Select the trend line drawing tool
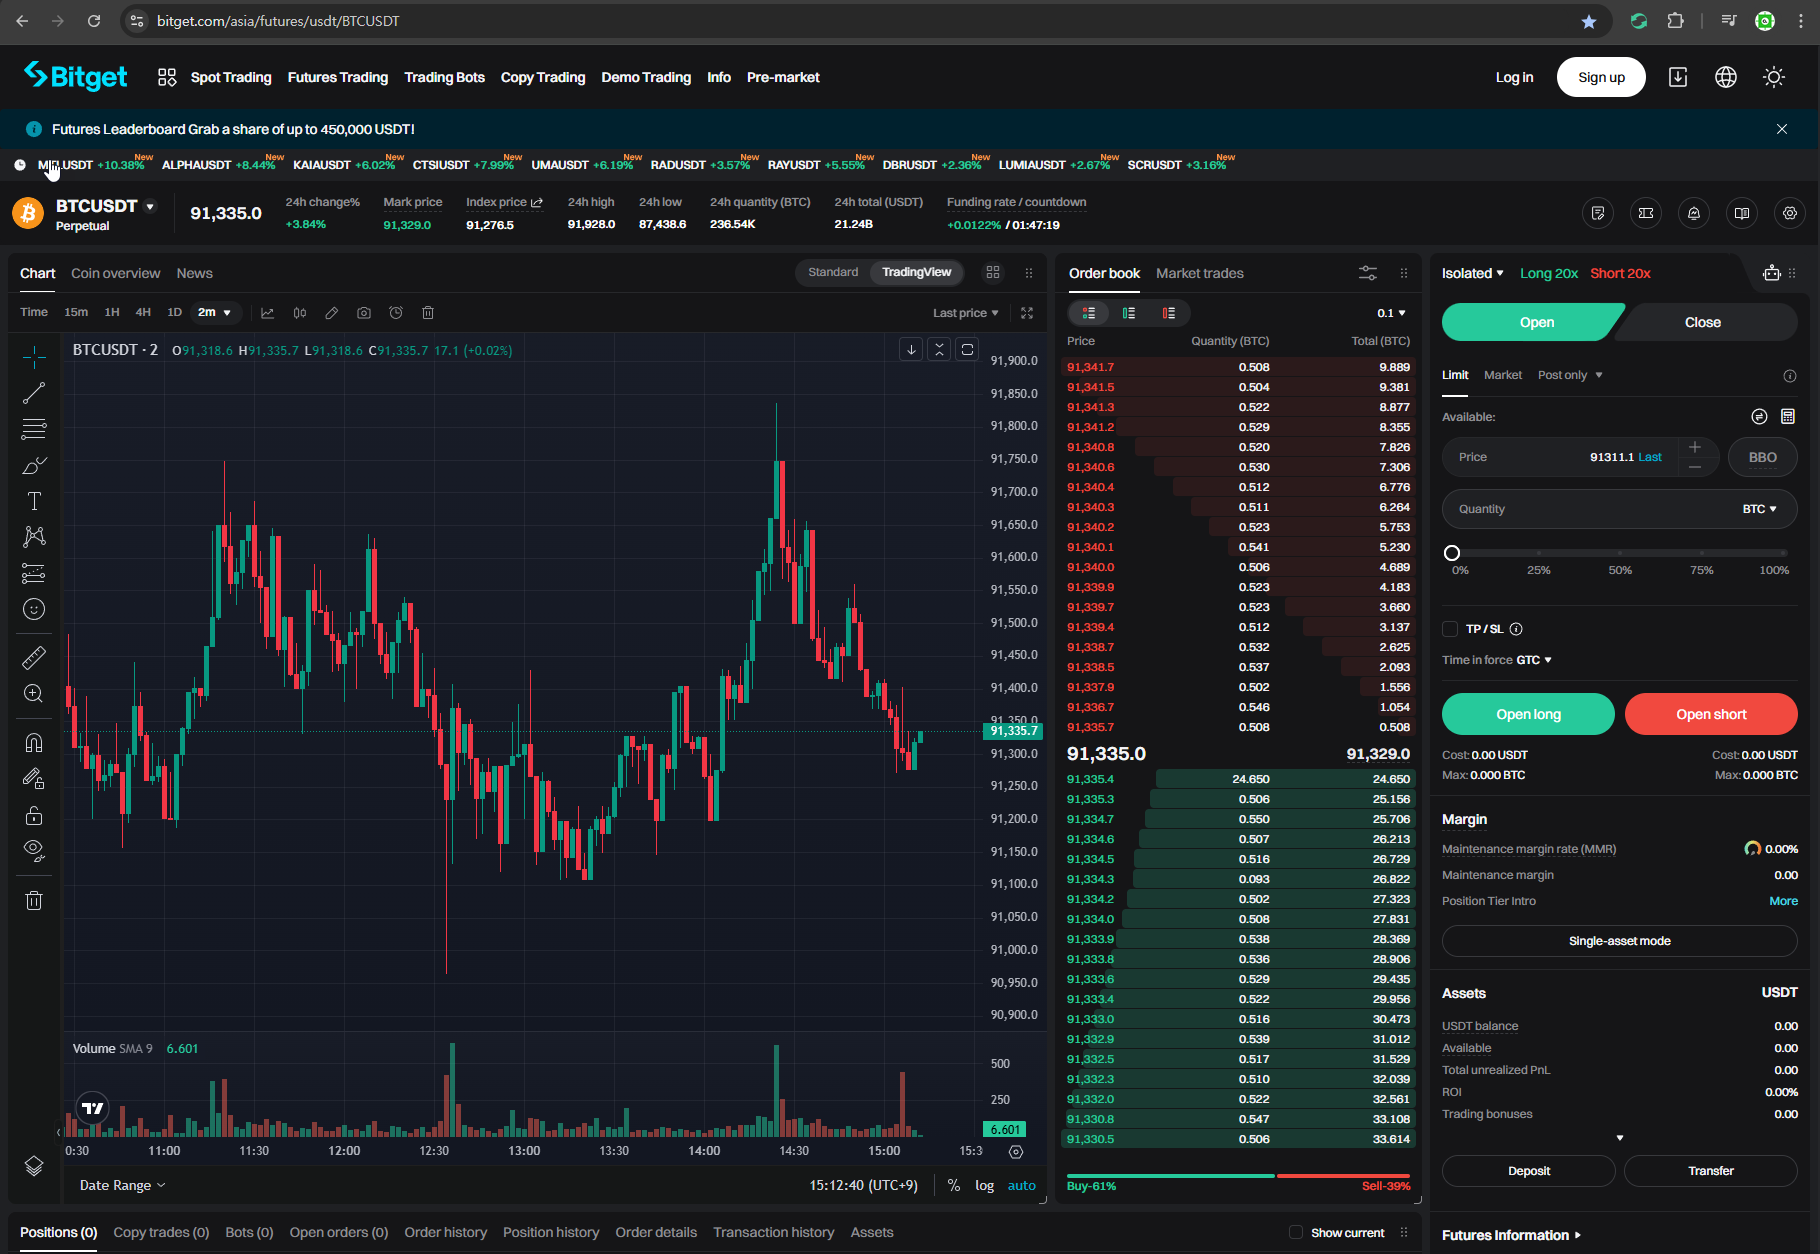The image size is (1820, 1254). (34, 393)
